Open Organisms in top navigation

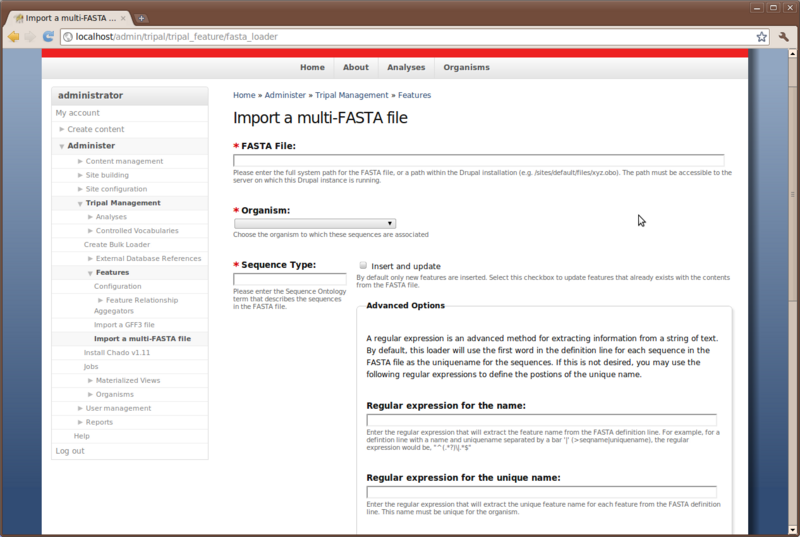466,67
